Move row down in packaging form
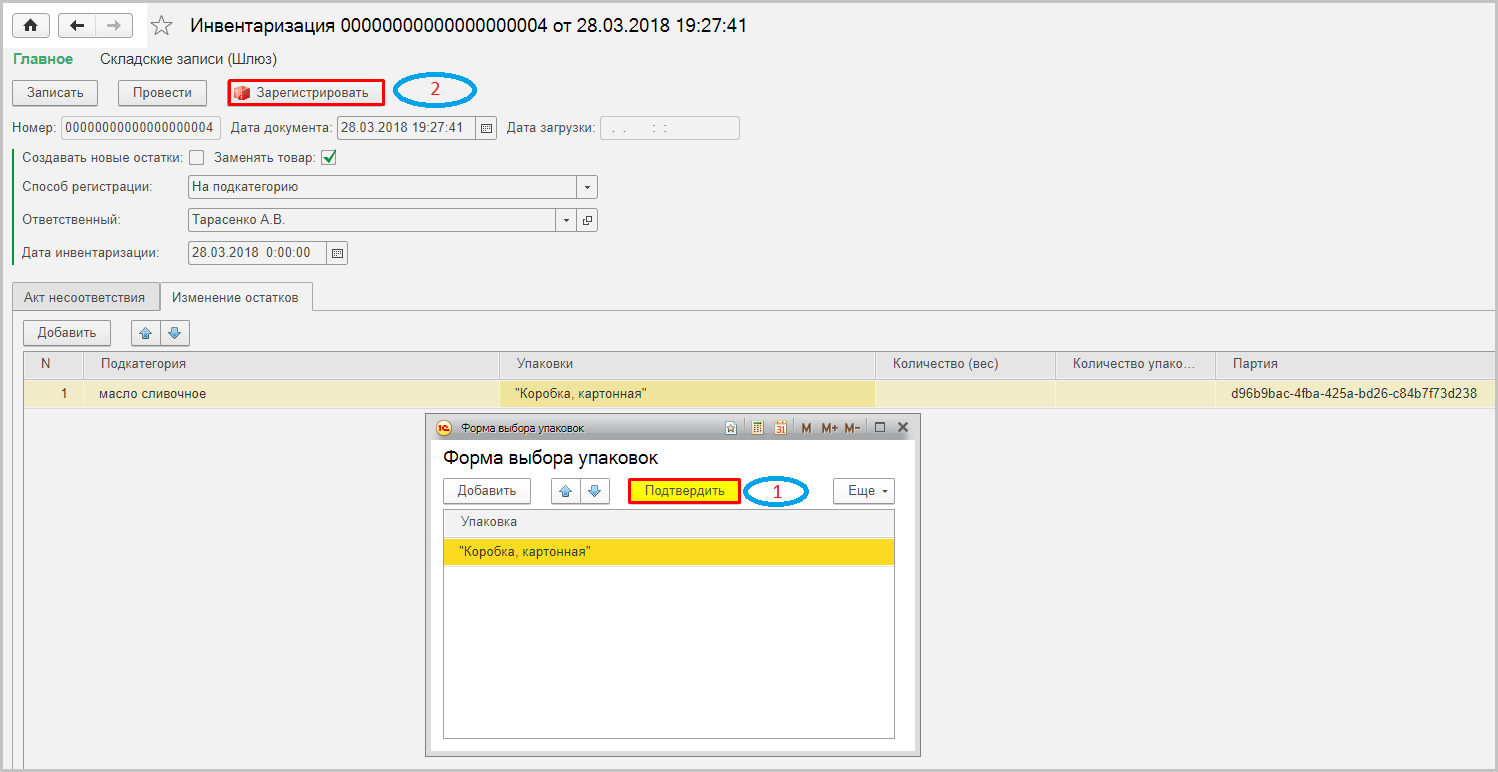The height and width of the screenshot is (772, 1498). point(594,491)
